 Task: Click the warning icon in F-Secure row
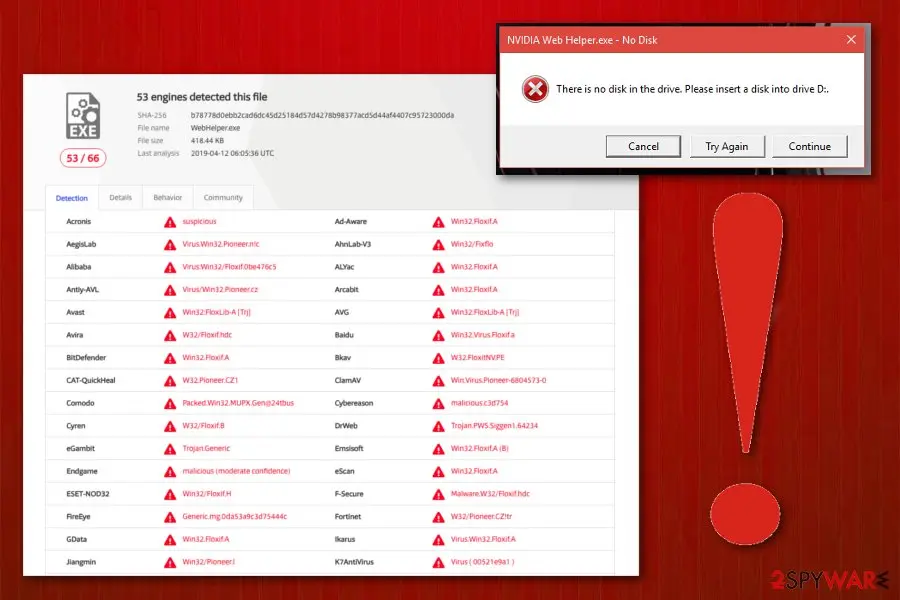[x=439, y=495]
